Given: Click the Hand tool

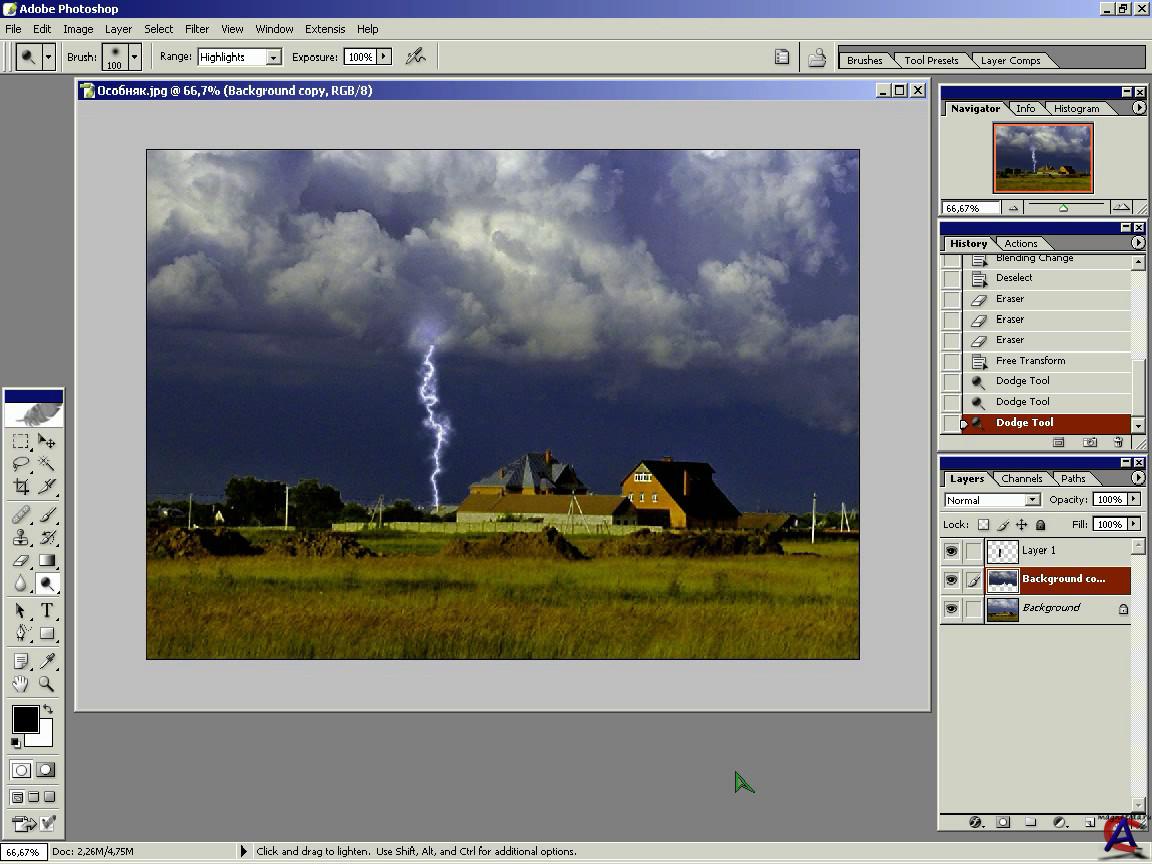Looking at the screenshot, I should (21, 684).
